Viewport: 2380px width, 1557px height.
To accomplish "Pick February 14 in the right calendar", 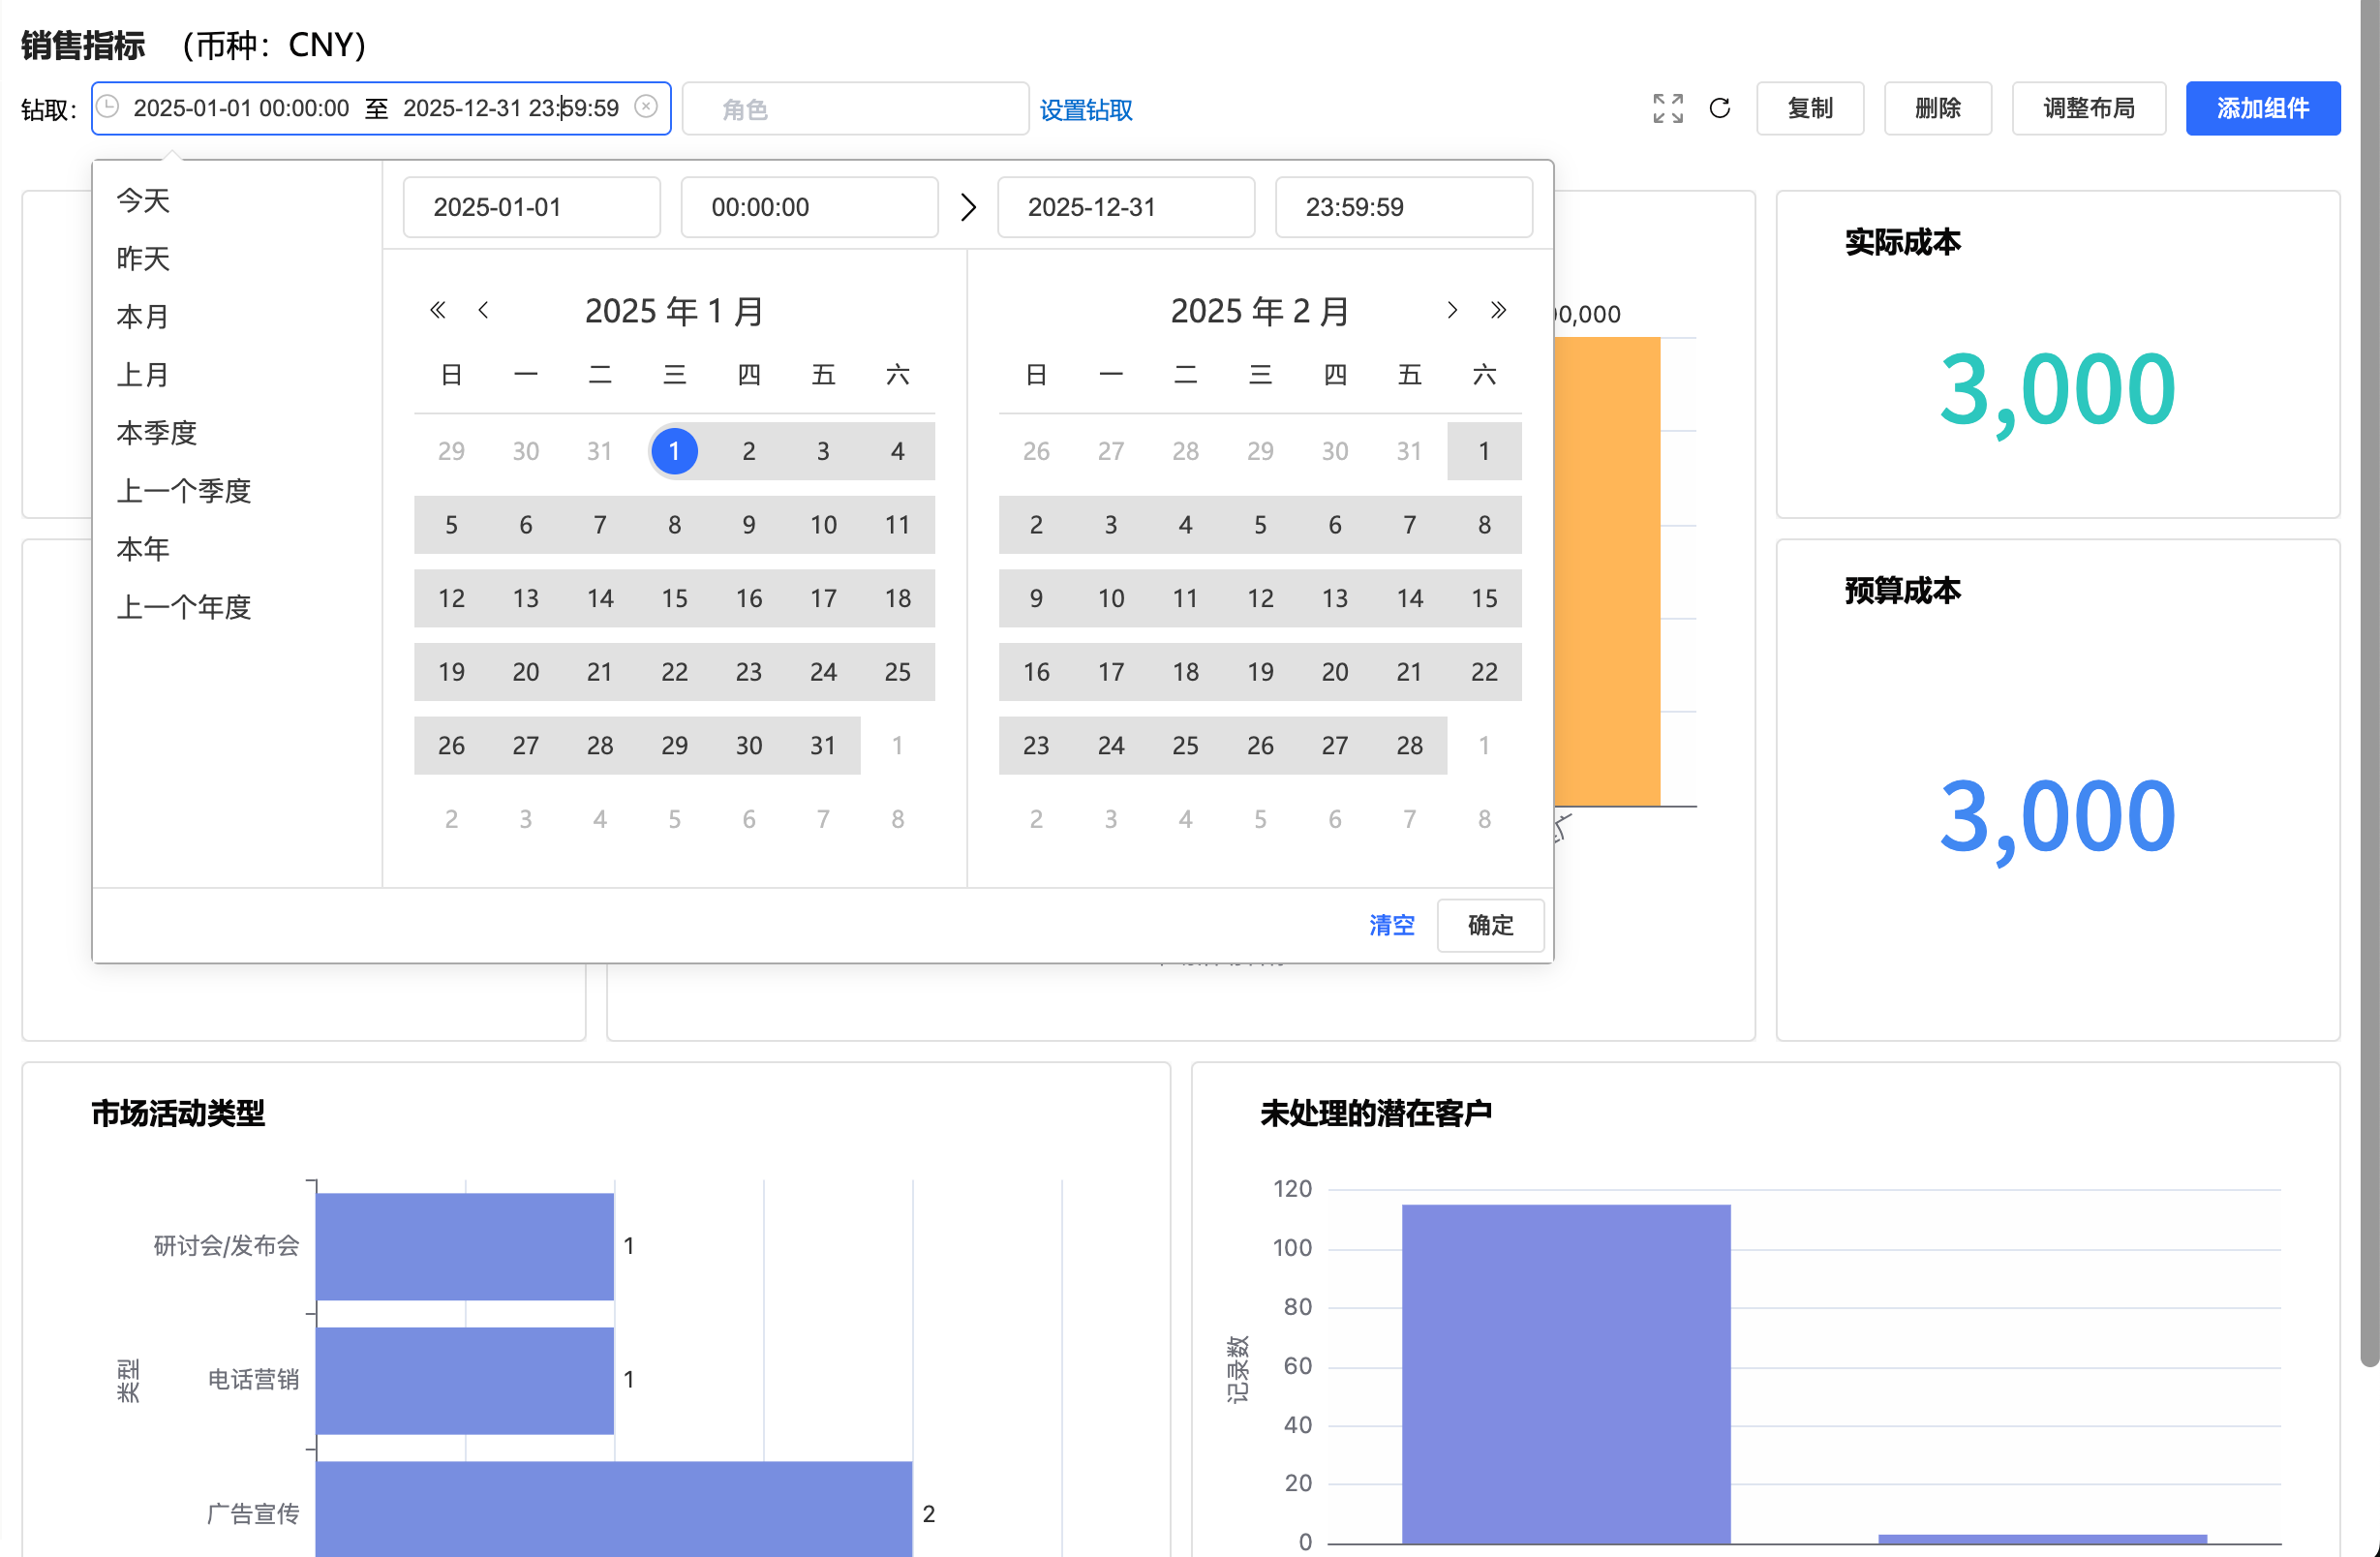I will point(1409,598).
